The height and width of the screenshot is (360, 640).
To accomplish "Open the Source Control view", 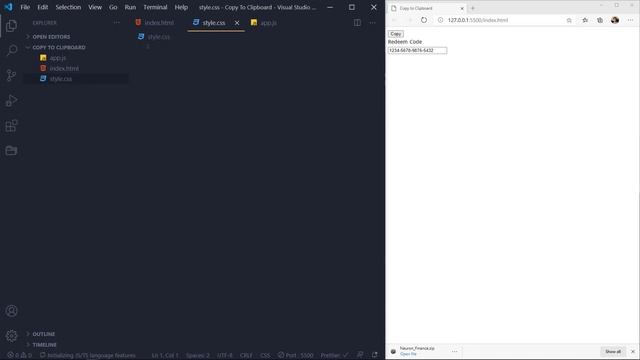I will 11,75.
